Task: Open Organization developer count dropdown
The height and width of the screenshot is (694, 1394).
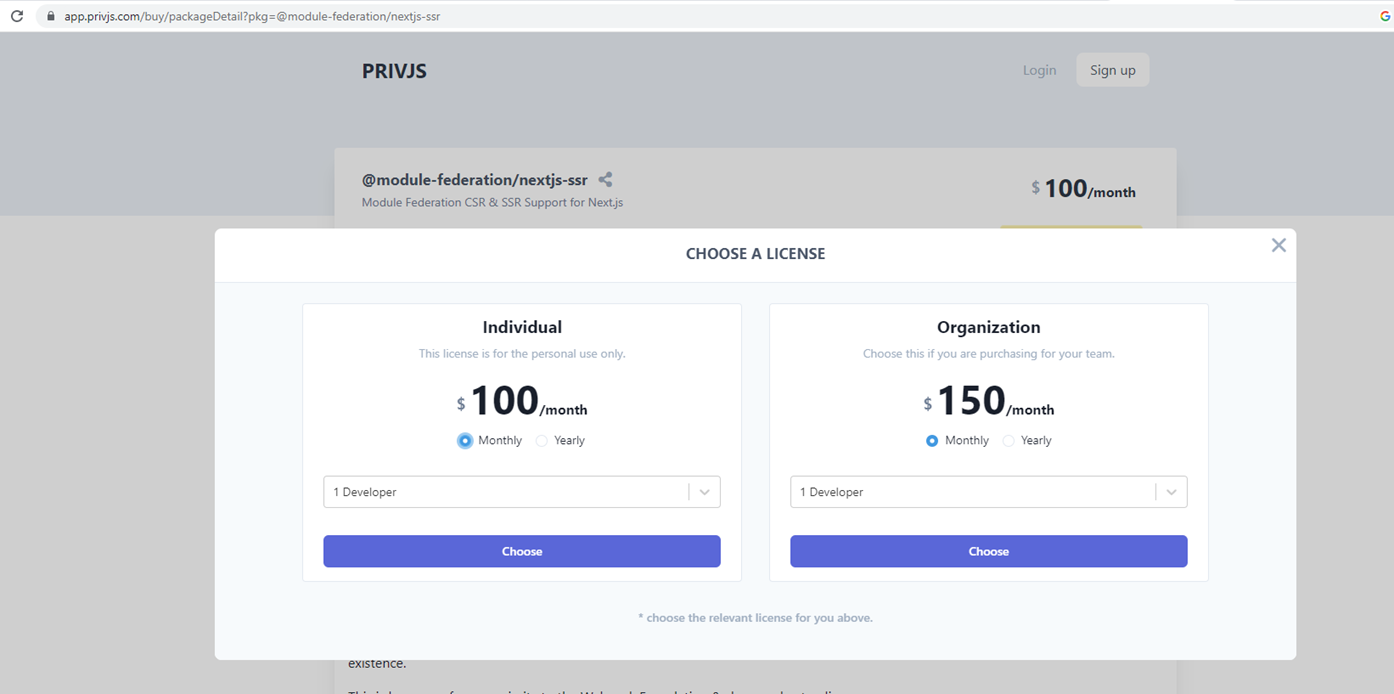Action: (x=972, y=492)
